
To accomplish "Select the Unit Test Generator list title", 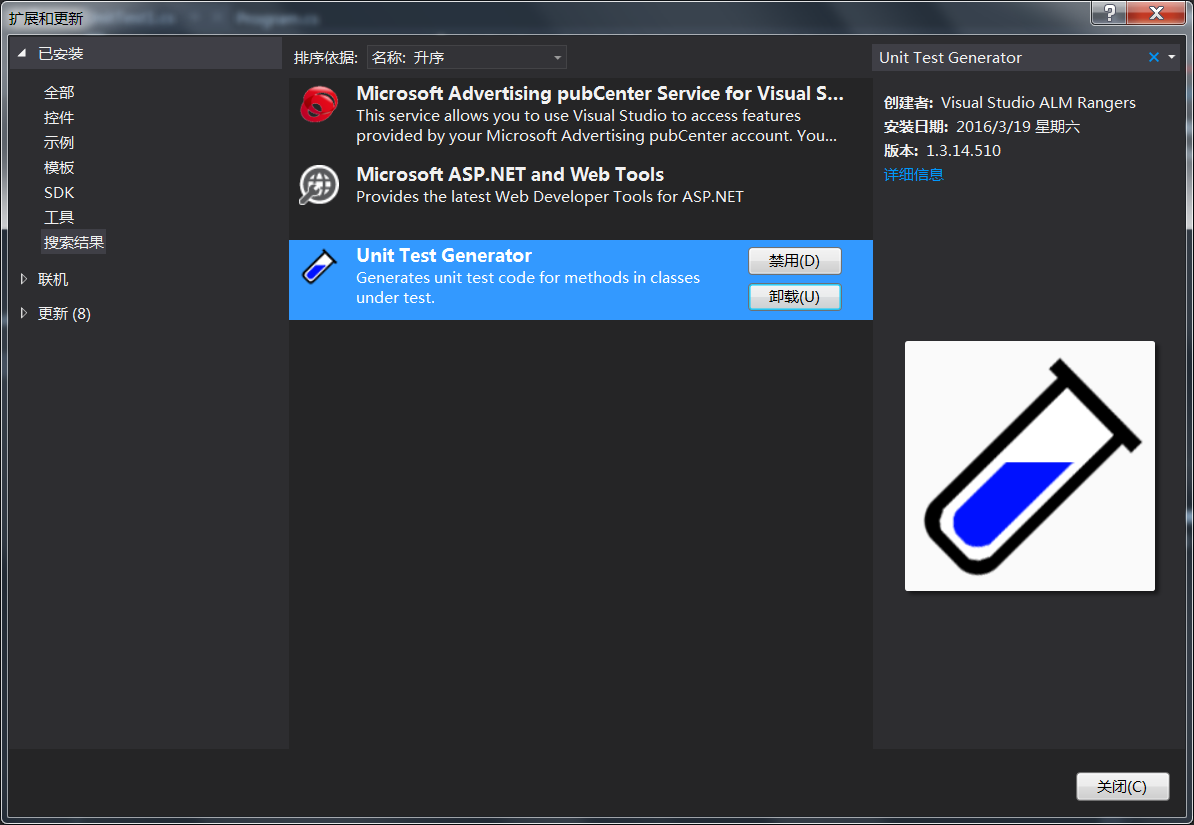I will pyautogui.click(x=443, y=255).
